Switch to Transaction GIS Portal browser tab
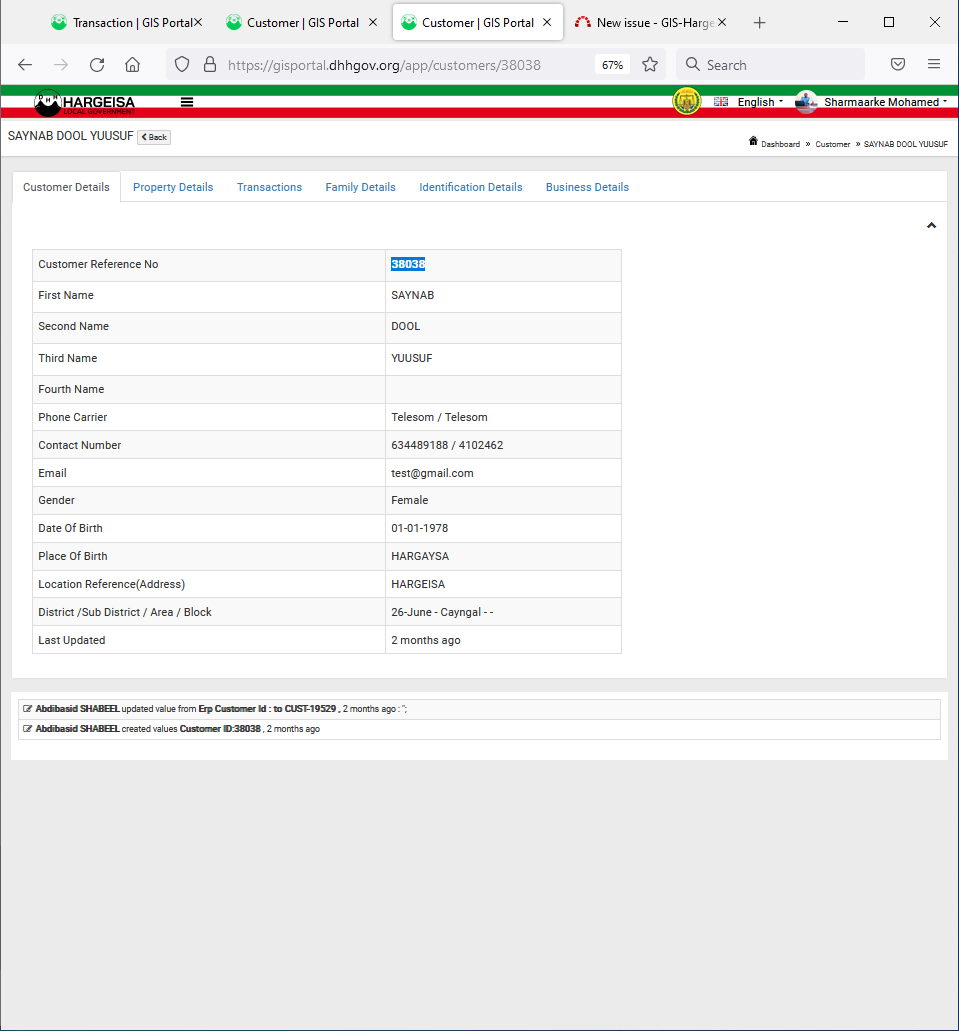 (124, 23)
